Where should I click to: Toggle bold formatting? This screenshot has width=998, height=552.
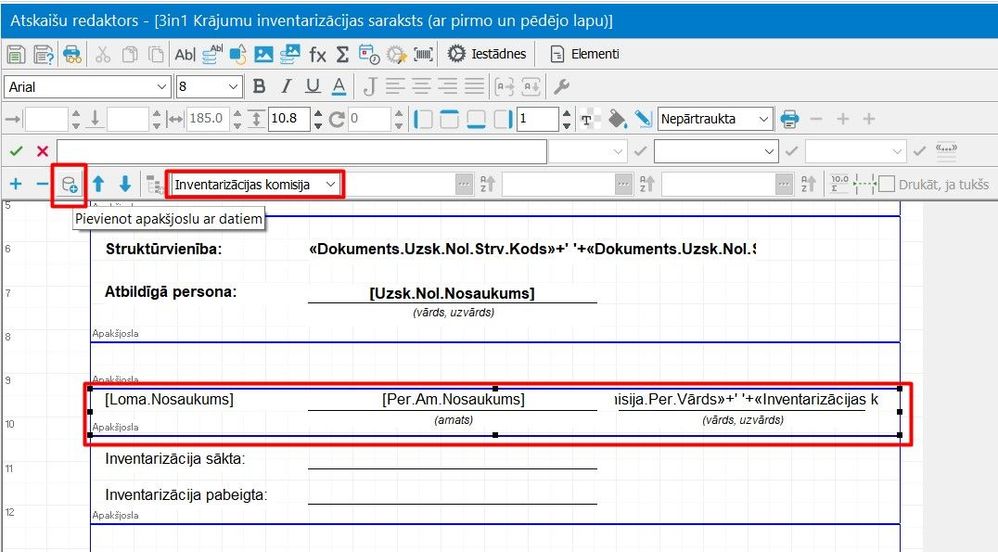[259, 86]
